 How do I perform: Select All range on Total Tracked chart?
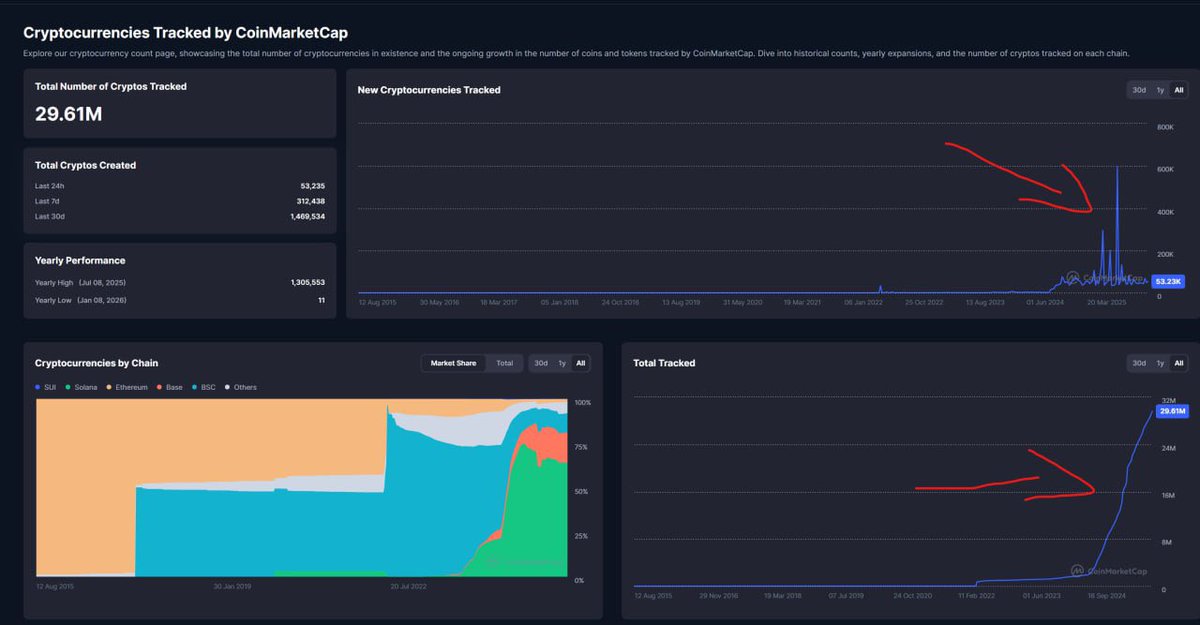point(1179,363)
